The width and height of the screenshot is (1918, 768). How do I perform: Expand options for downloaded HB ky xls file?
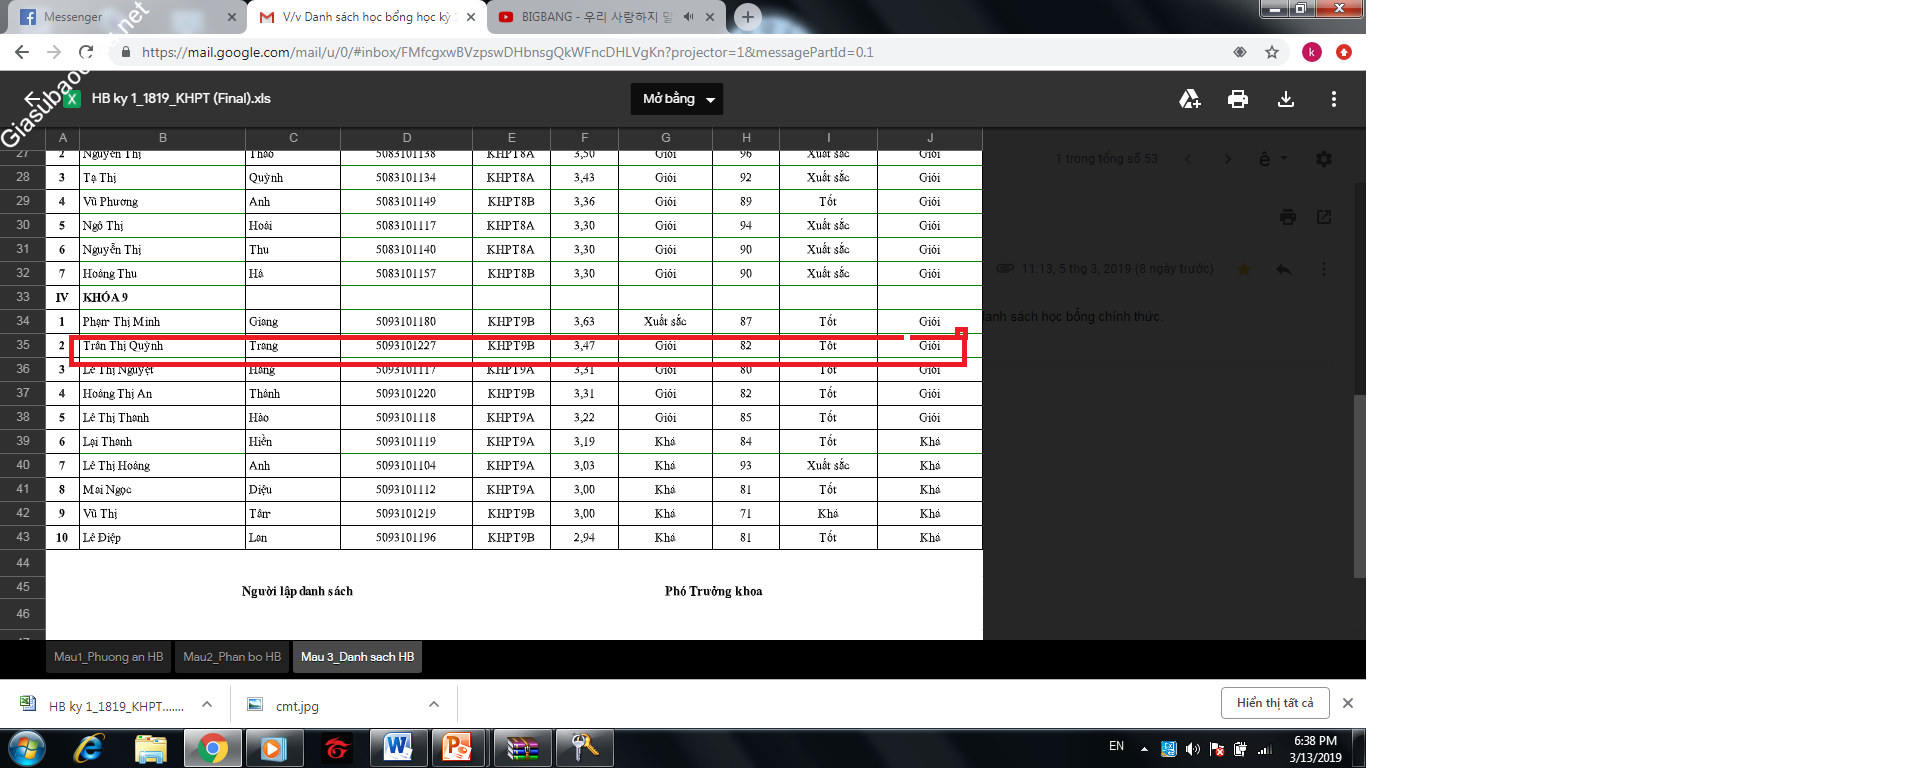click(x=207, y=704)
